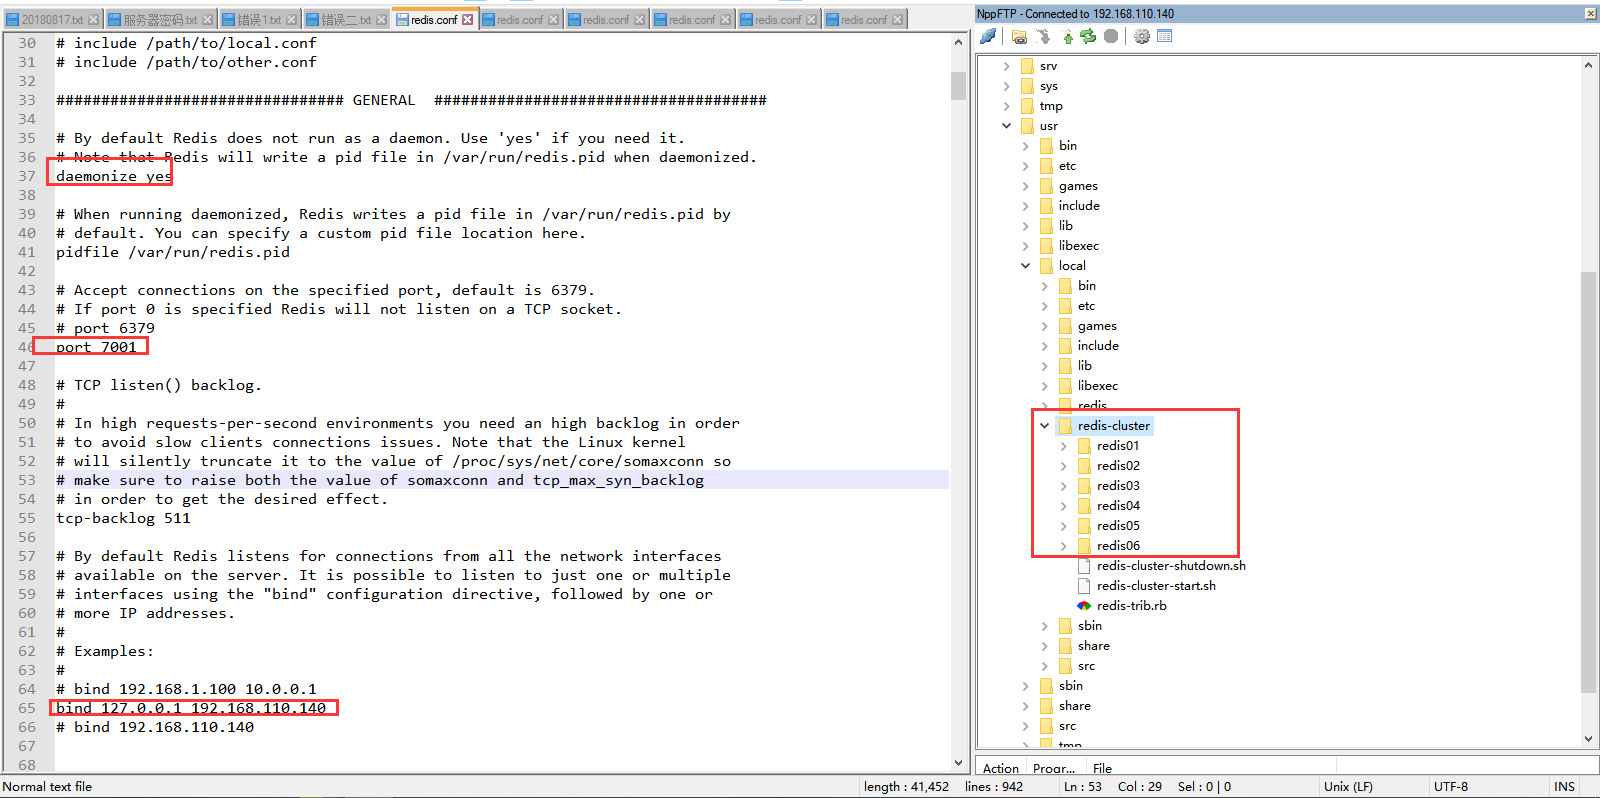Click the NppFTP upload file icon
This screenshot has height=798, width=1600.
(x=1068, y=36)
